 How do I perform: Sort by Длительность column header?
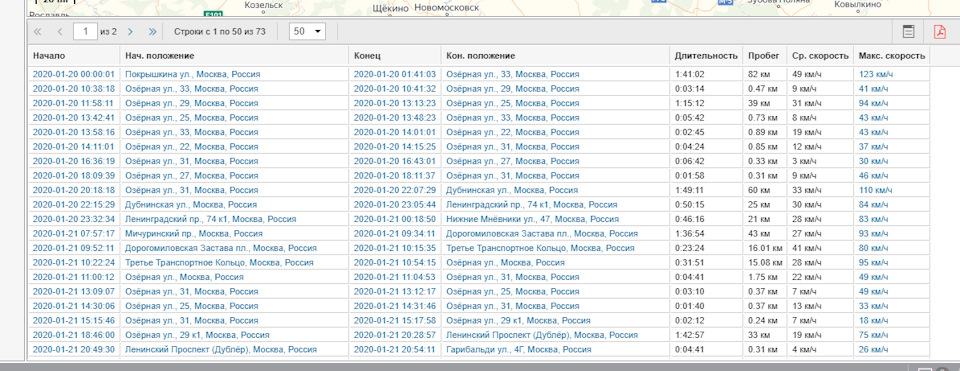pyautogui.click(x=706, y=56)
